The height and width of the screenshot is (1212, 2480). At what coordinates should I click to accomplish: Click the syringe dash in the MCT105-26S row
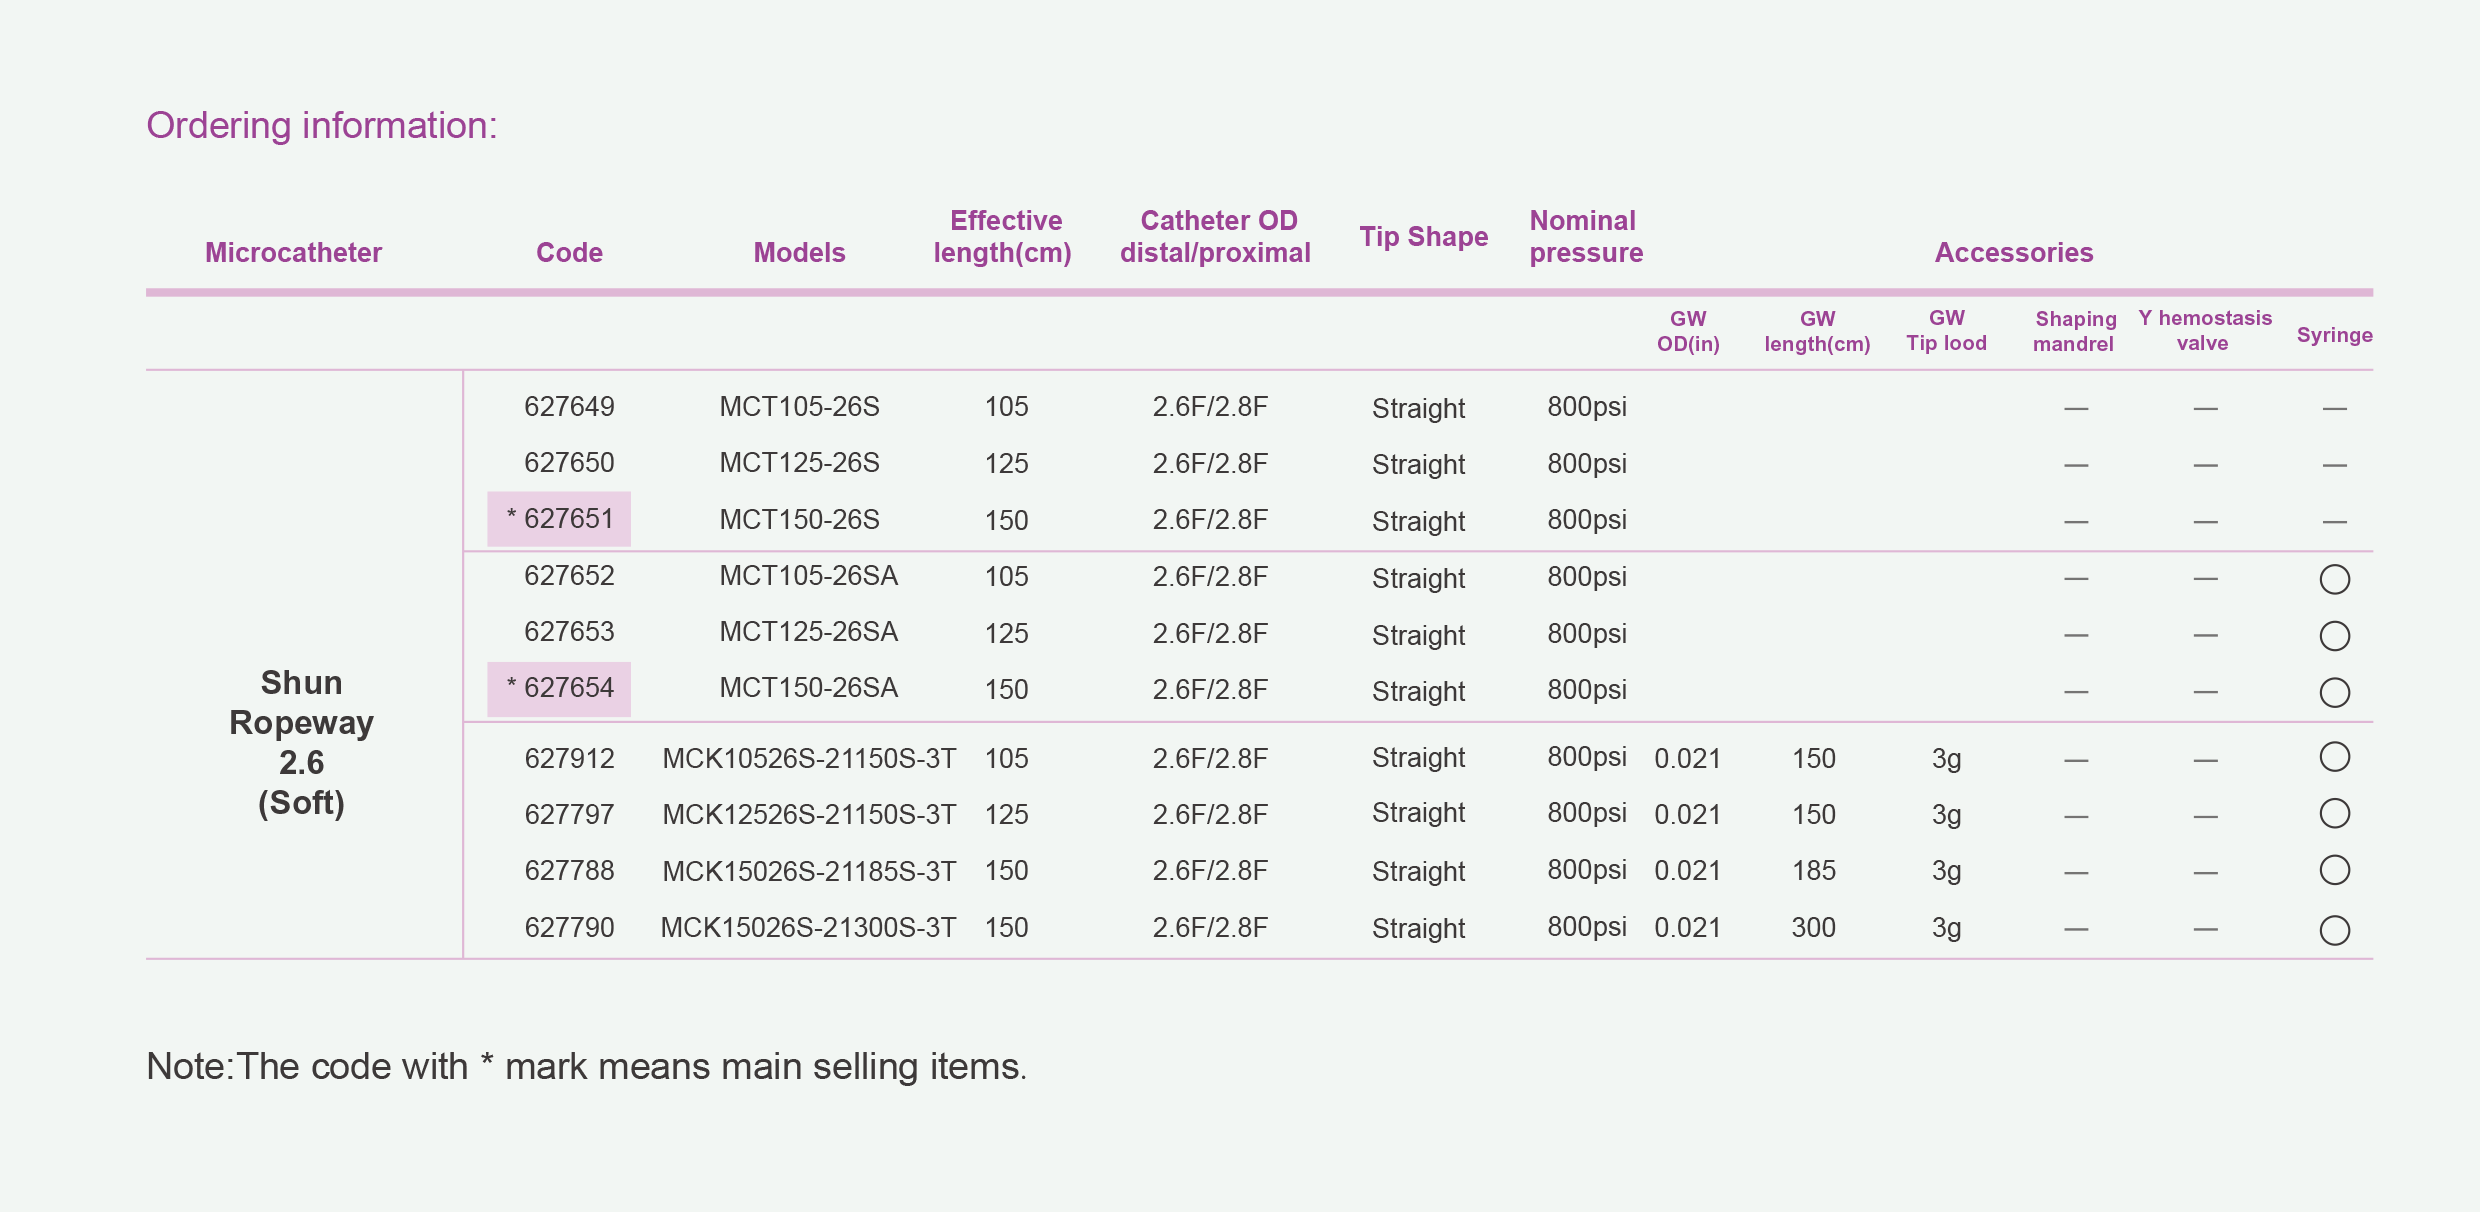pyautogui.click(x=2334, y=409)
